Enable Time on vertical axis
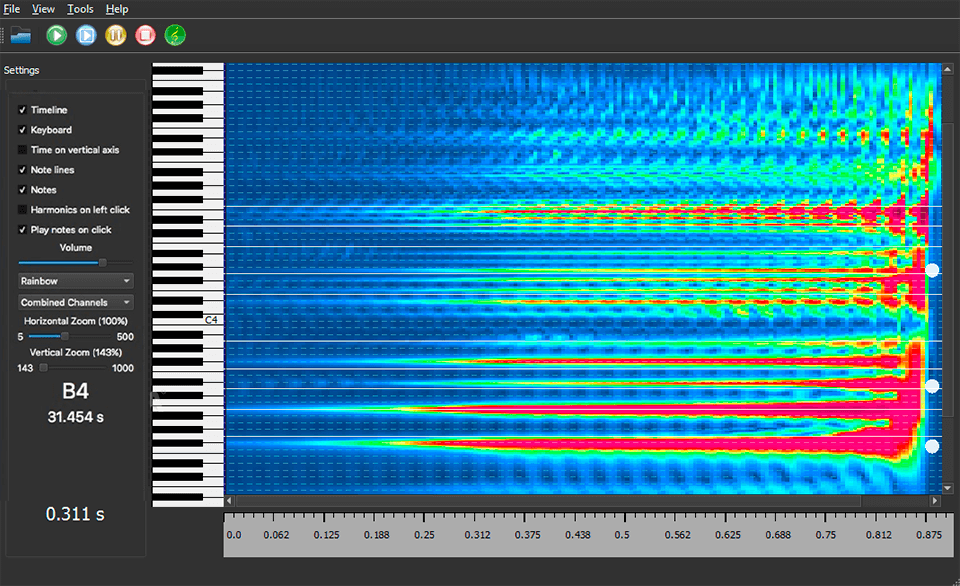 [x=22, y=150]
